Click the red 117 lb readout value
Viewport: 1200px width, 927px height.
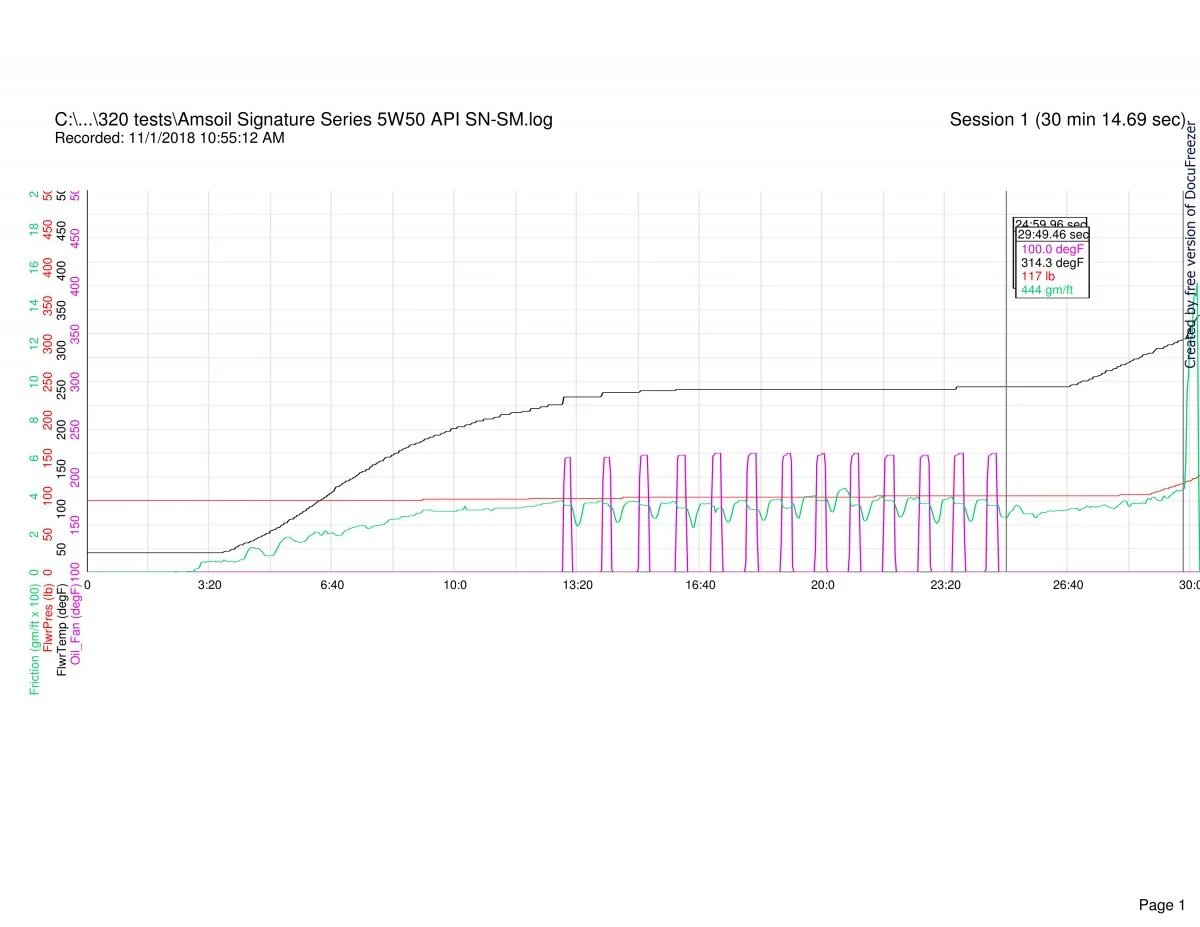[1037, 276]
